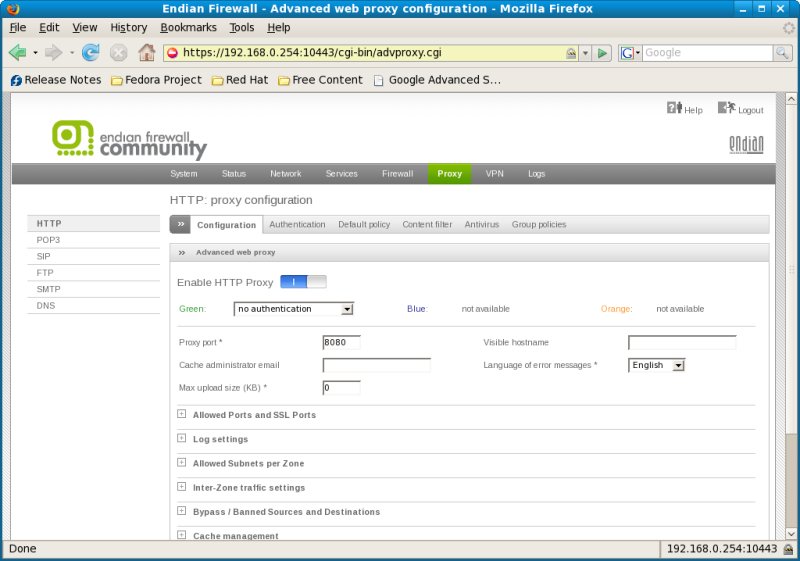
Task: Open the VPN navigation menu
Action: click(x=494, y=174)
